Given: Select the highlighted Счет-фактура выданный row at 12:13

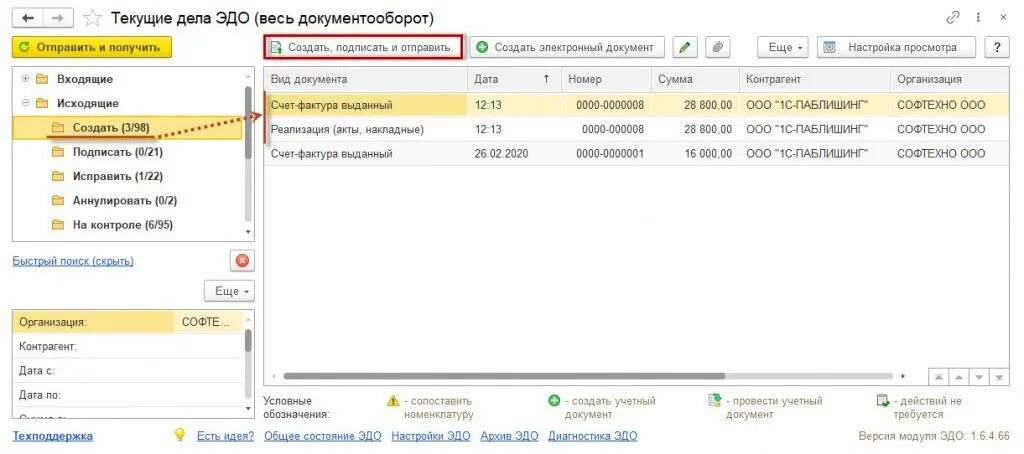Looking at the screenshot, I should 637,105.
